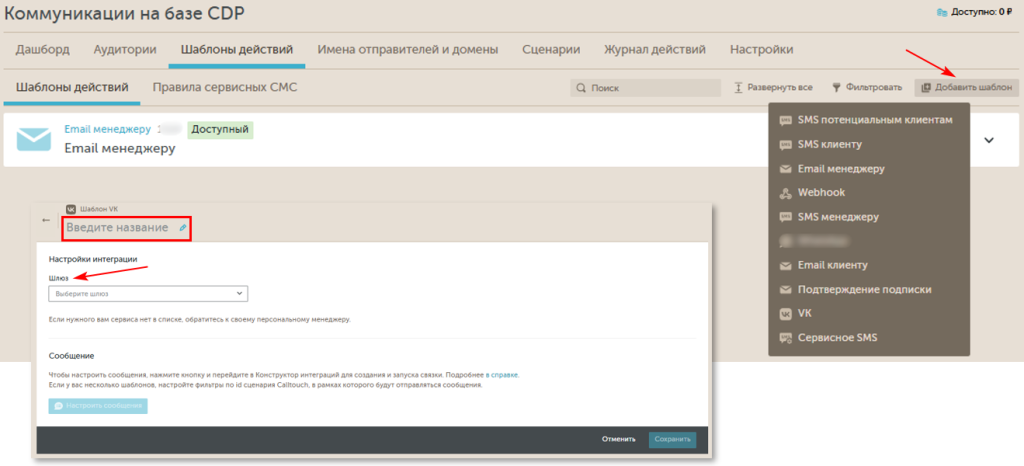Select Сервисное SMS from the template list
This screenshot has height=466, width=1024.
point(838,338)
